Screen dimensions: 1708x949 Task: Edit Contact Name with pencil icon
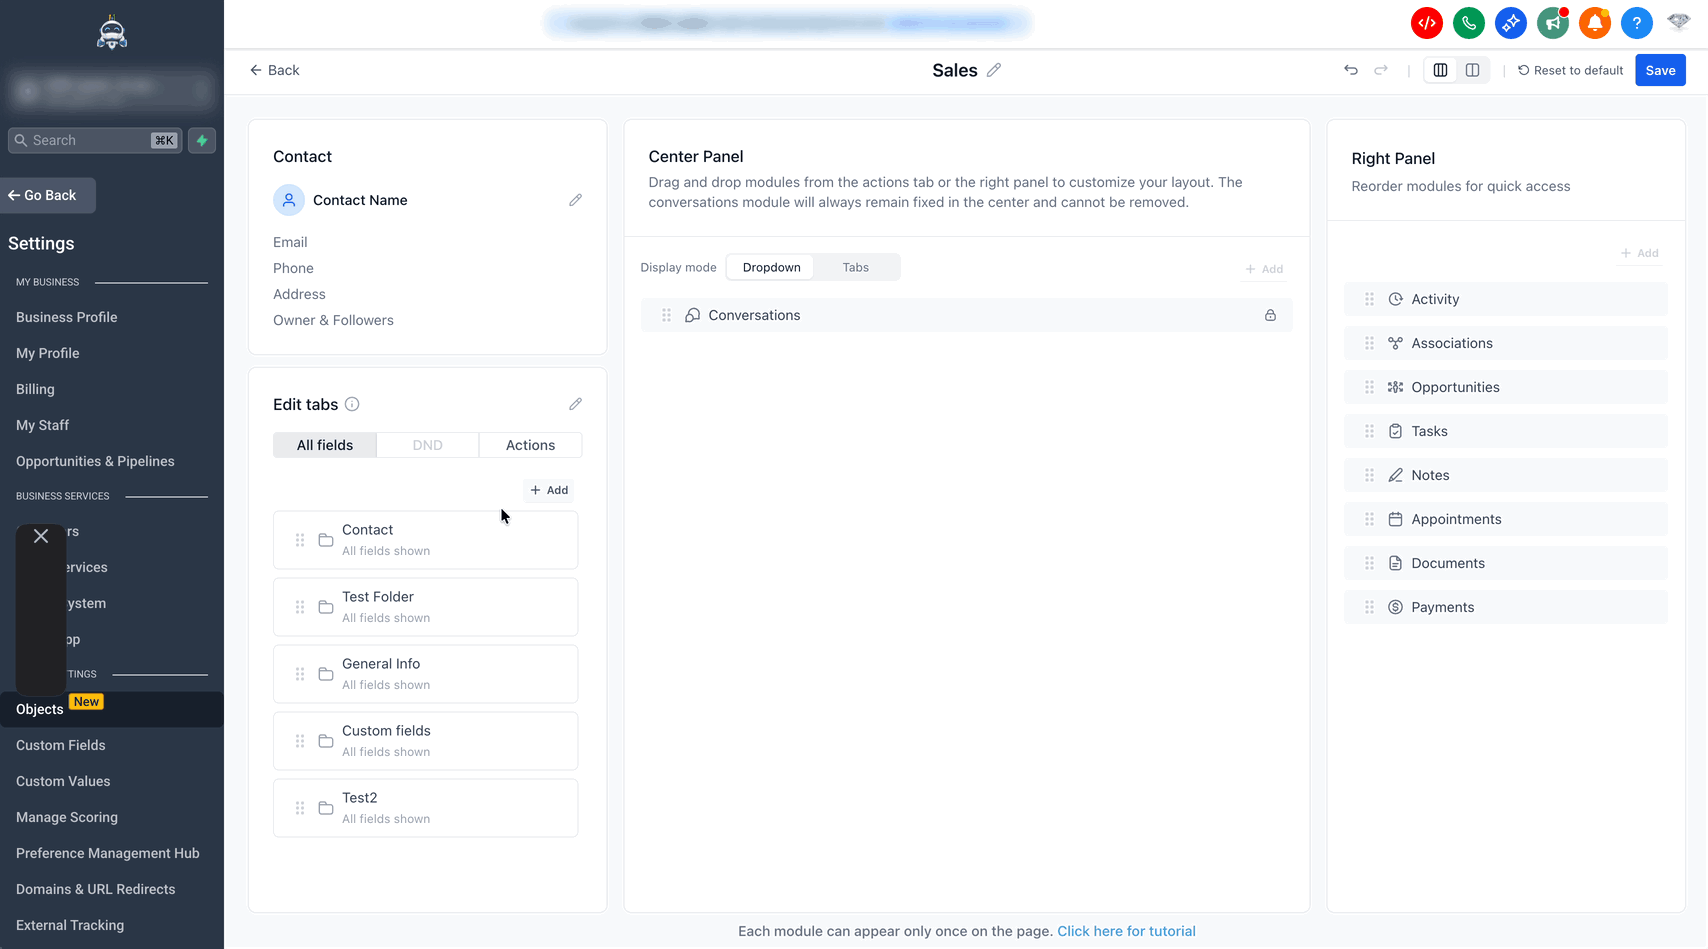coord(575,200)
